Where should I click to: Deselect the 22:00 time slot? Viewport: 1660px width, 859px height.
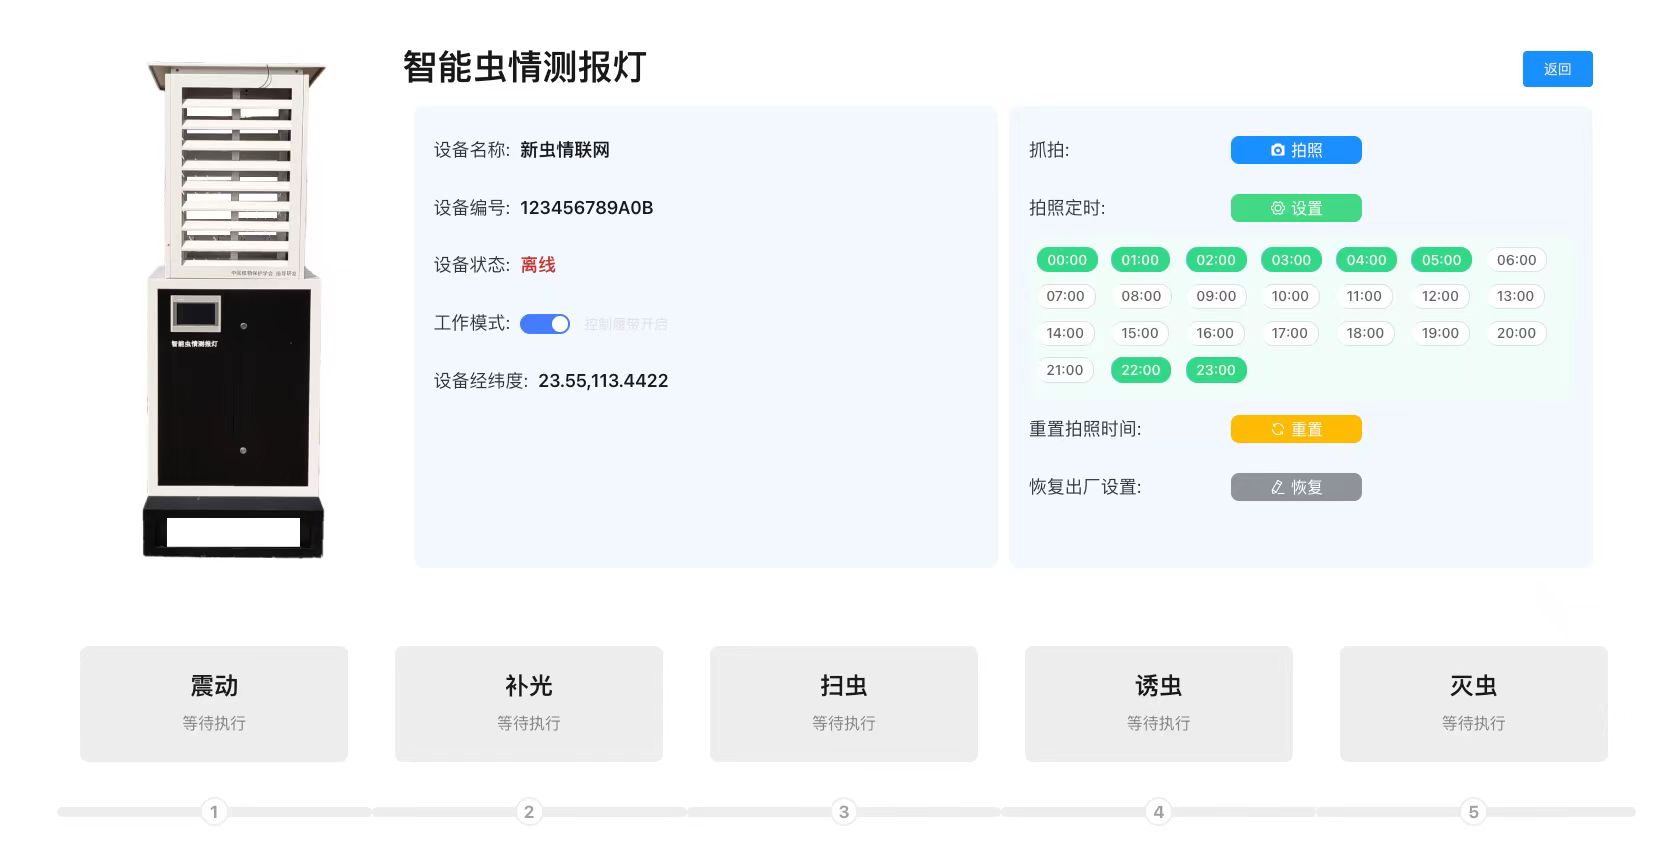pos(1141,370)
